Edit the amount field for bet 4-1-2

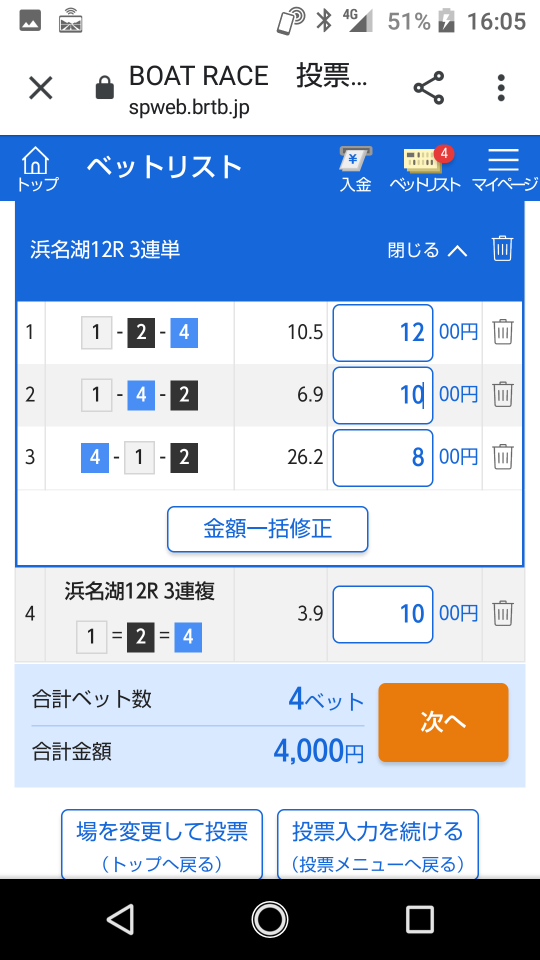click(383, 458)
